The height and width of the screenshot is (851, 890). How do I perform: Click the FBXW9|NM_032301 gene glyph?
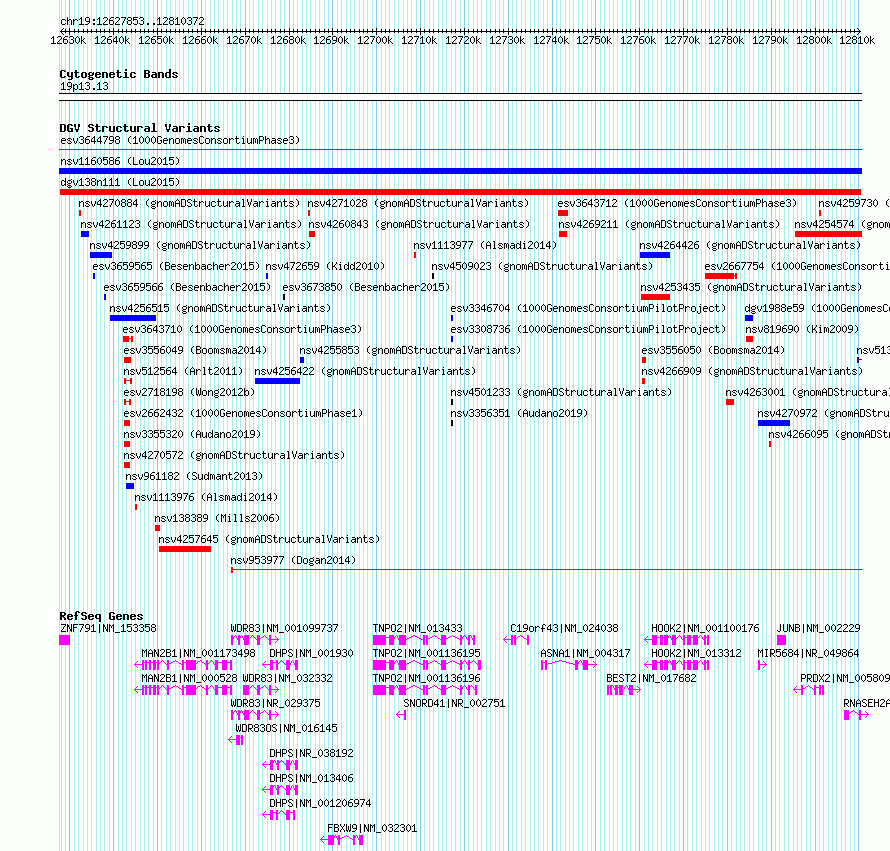click(342, 840)
